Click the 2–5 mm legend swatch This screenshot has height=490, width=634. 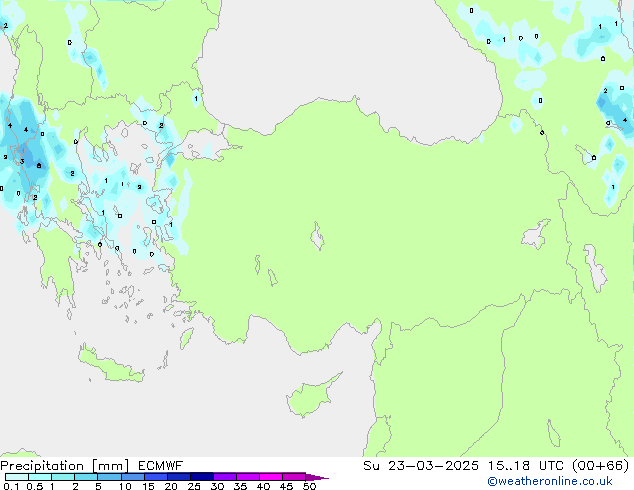86,477
